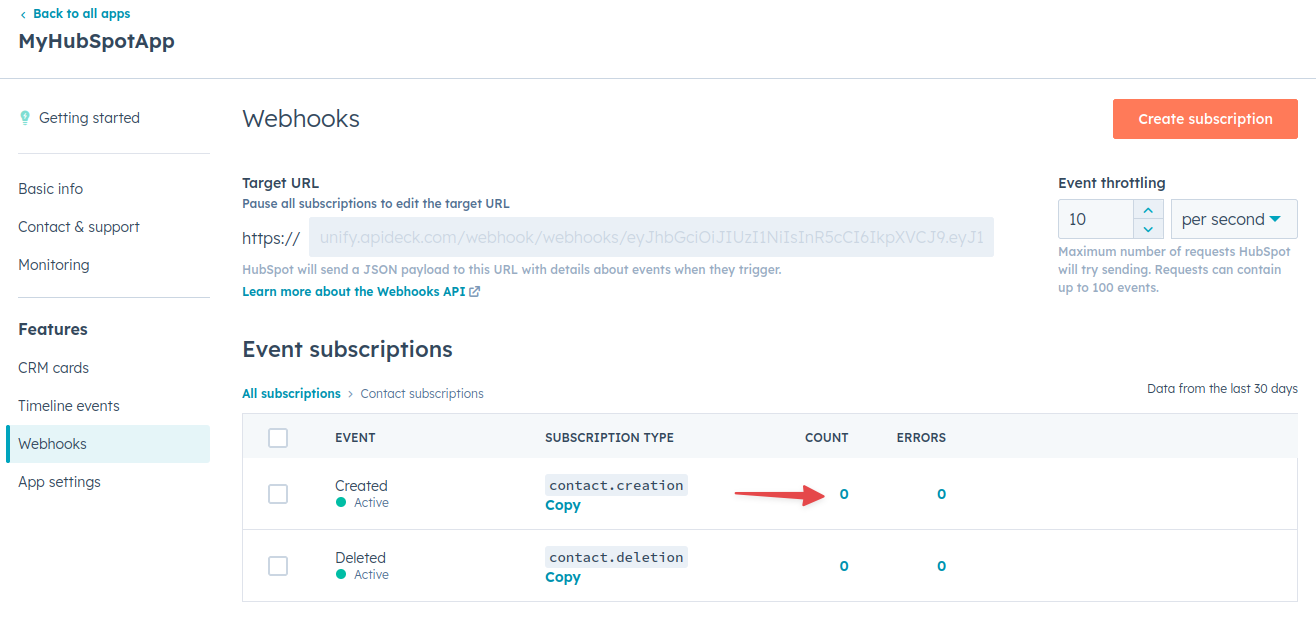
Task: Click the Contact subscriptions breadcrumb text
Action: (422, 394)
